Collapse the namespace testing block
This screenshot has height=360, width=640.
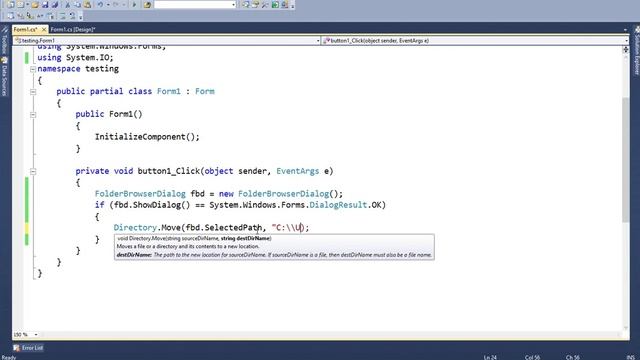tap(33, 69)
